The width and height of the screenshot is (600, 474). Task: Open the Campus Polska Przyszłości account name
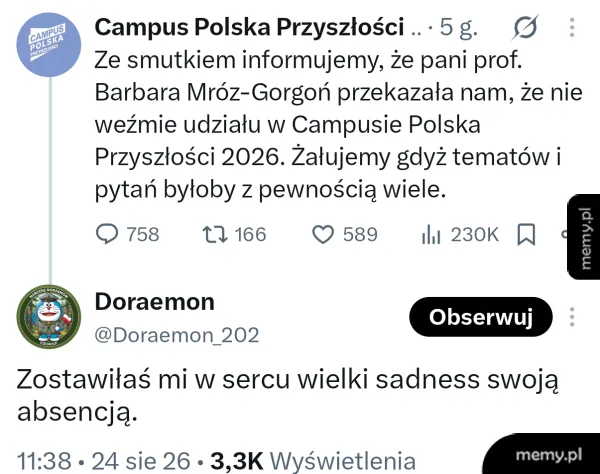point(249,27)
